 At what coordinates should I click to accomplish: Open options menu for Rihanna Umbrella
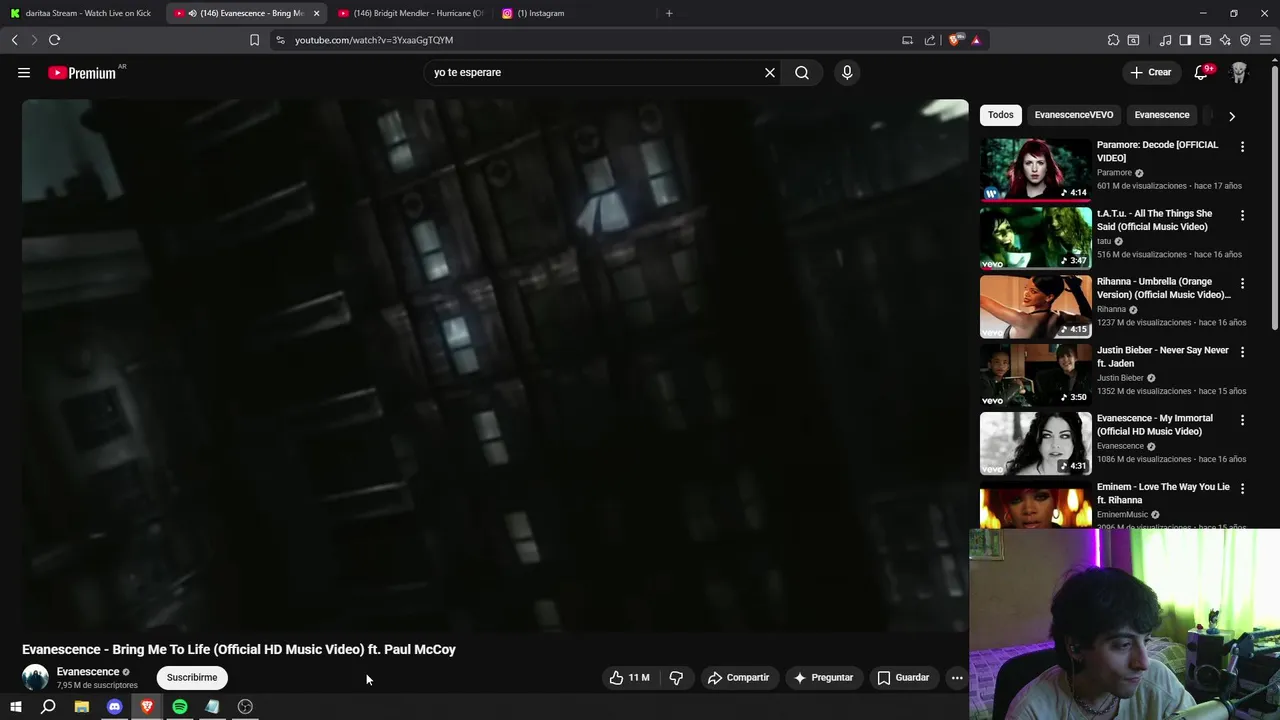coord(1242,283)
